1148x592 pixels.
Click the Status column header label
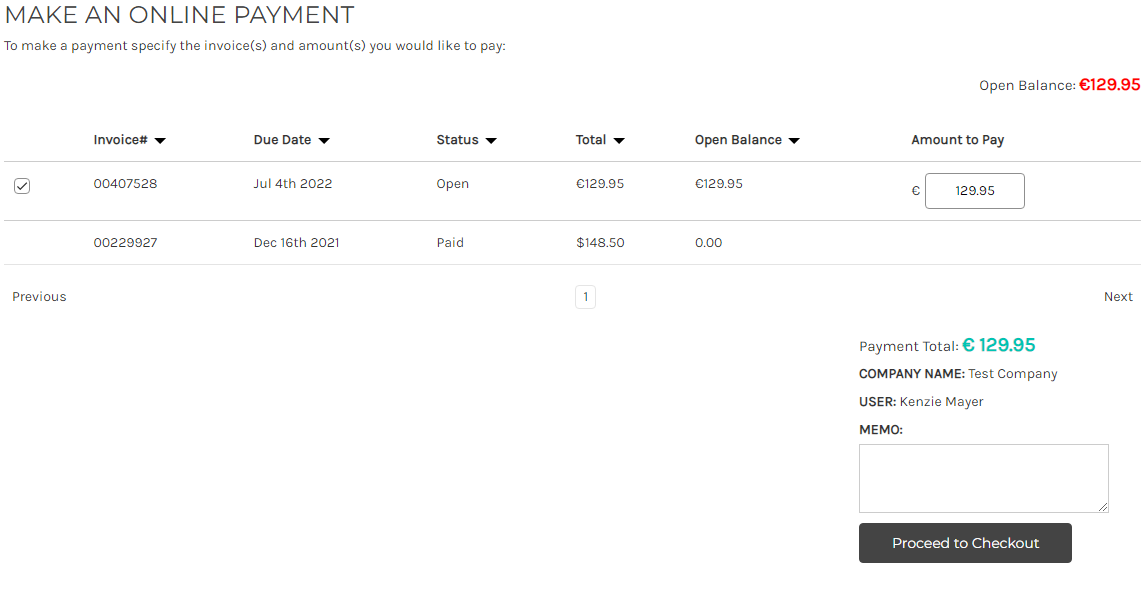point(458,140)
